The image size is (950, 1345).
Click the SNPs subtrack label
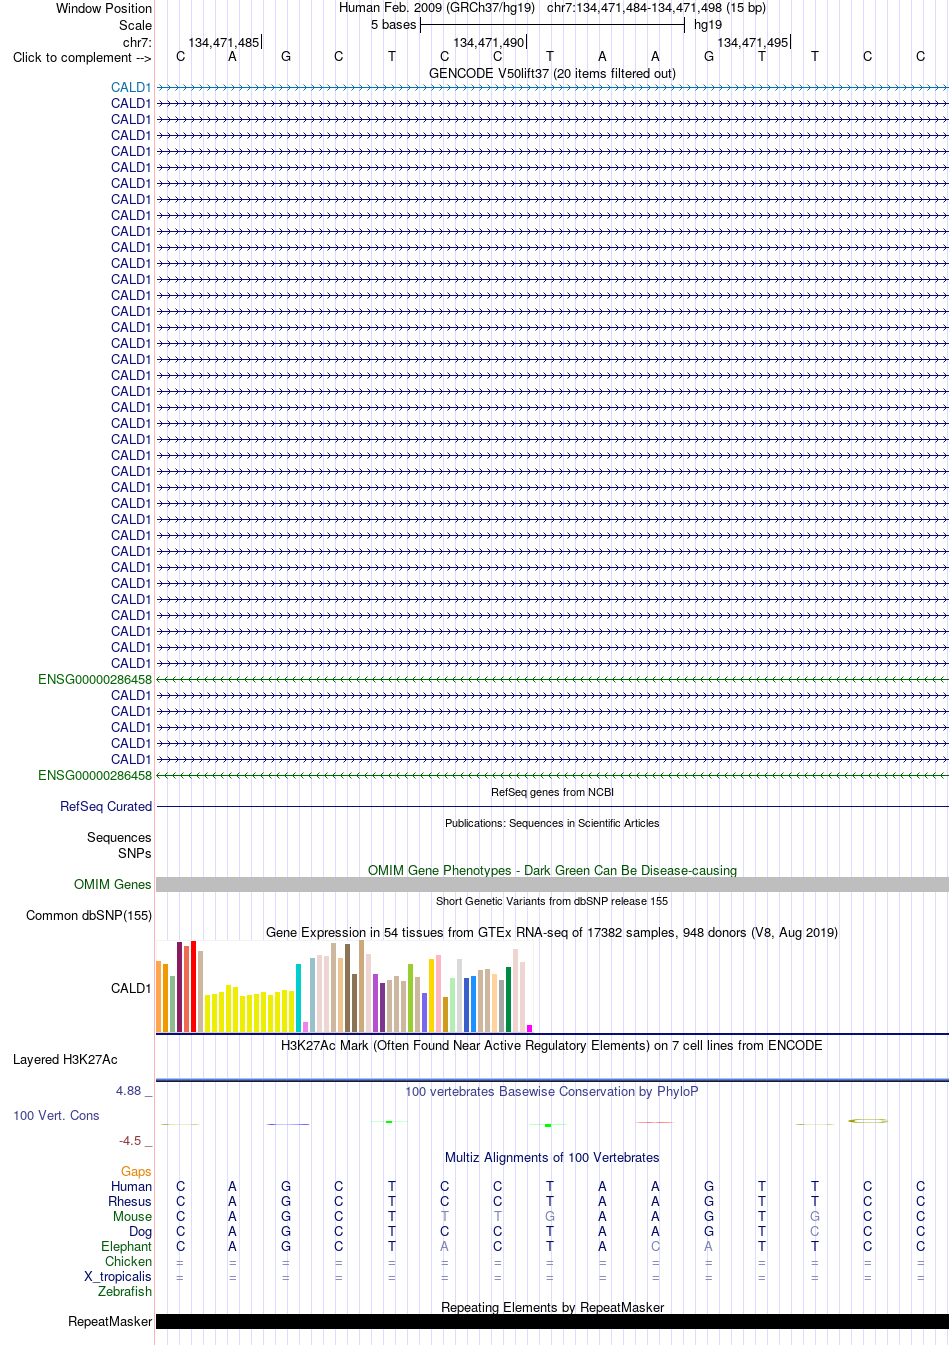coord(134,854)
